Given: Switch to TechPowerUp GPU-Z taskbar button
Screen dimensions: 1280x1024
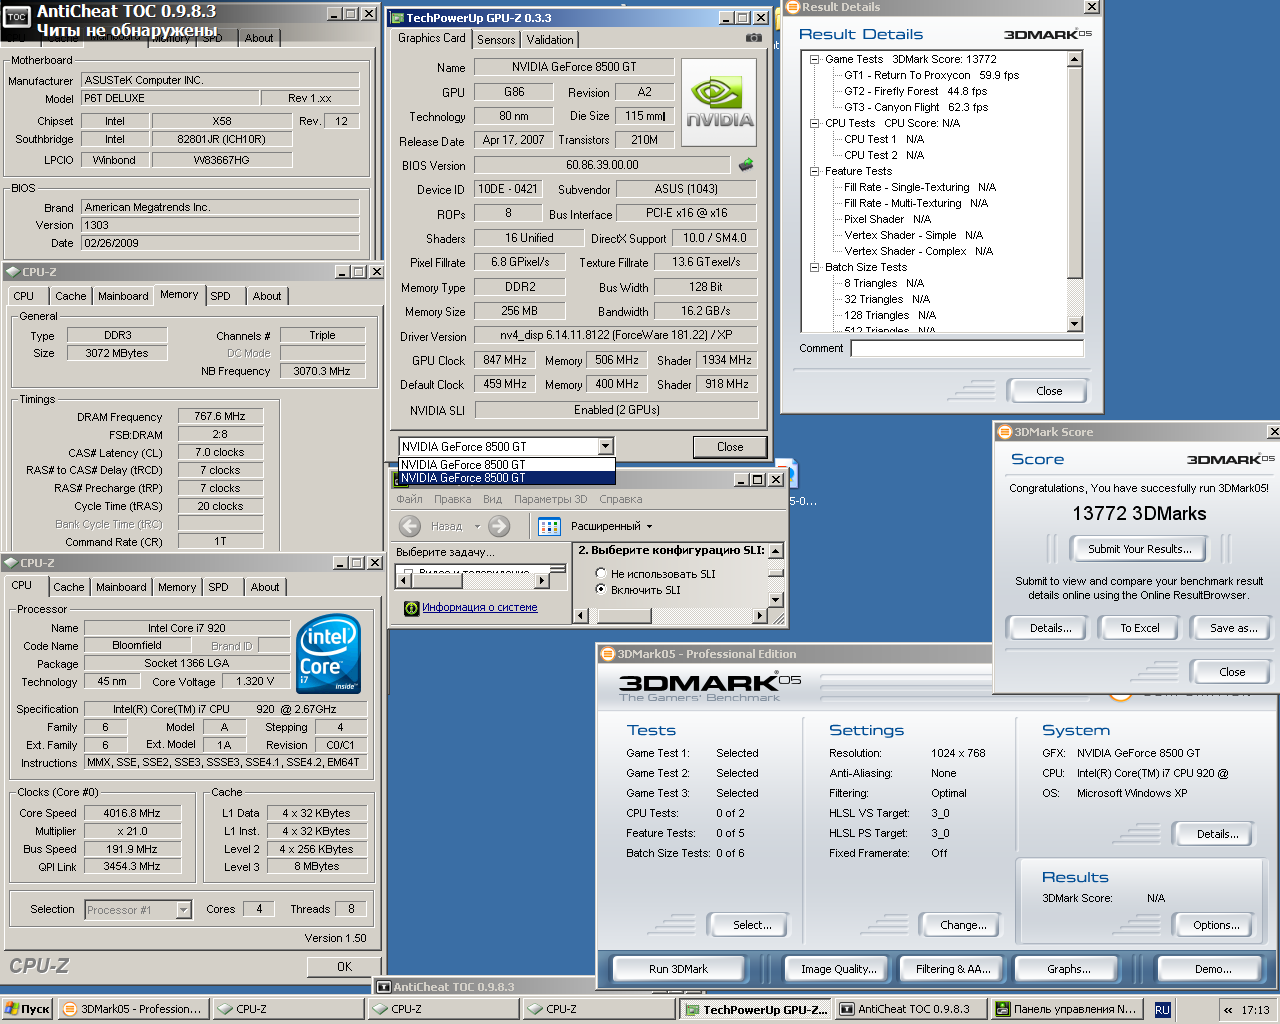Looking at the screenshot, I should [756, 1009].
